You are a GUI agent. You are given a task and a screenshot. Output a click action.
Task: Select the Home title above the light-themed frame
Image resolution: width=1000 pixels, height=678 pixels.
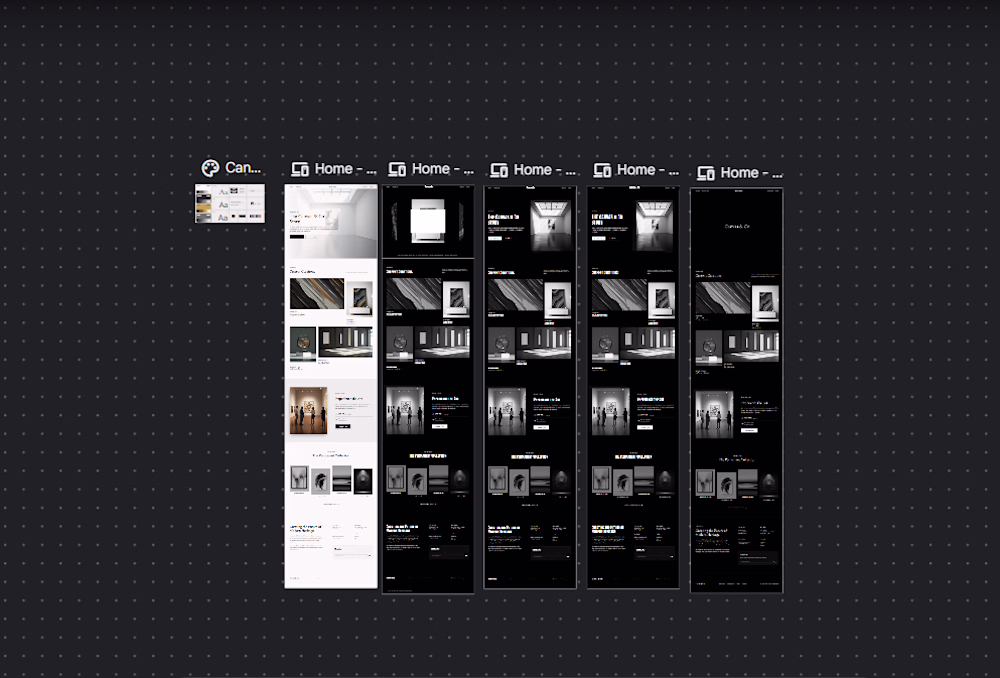tap(345, 169)
